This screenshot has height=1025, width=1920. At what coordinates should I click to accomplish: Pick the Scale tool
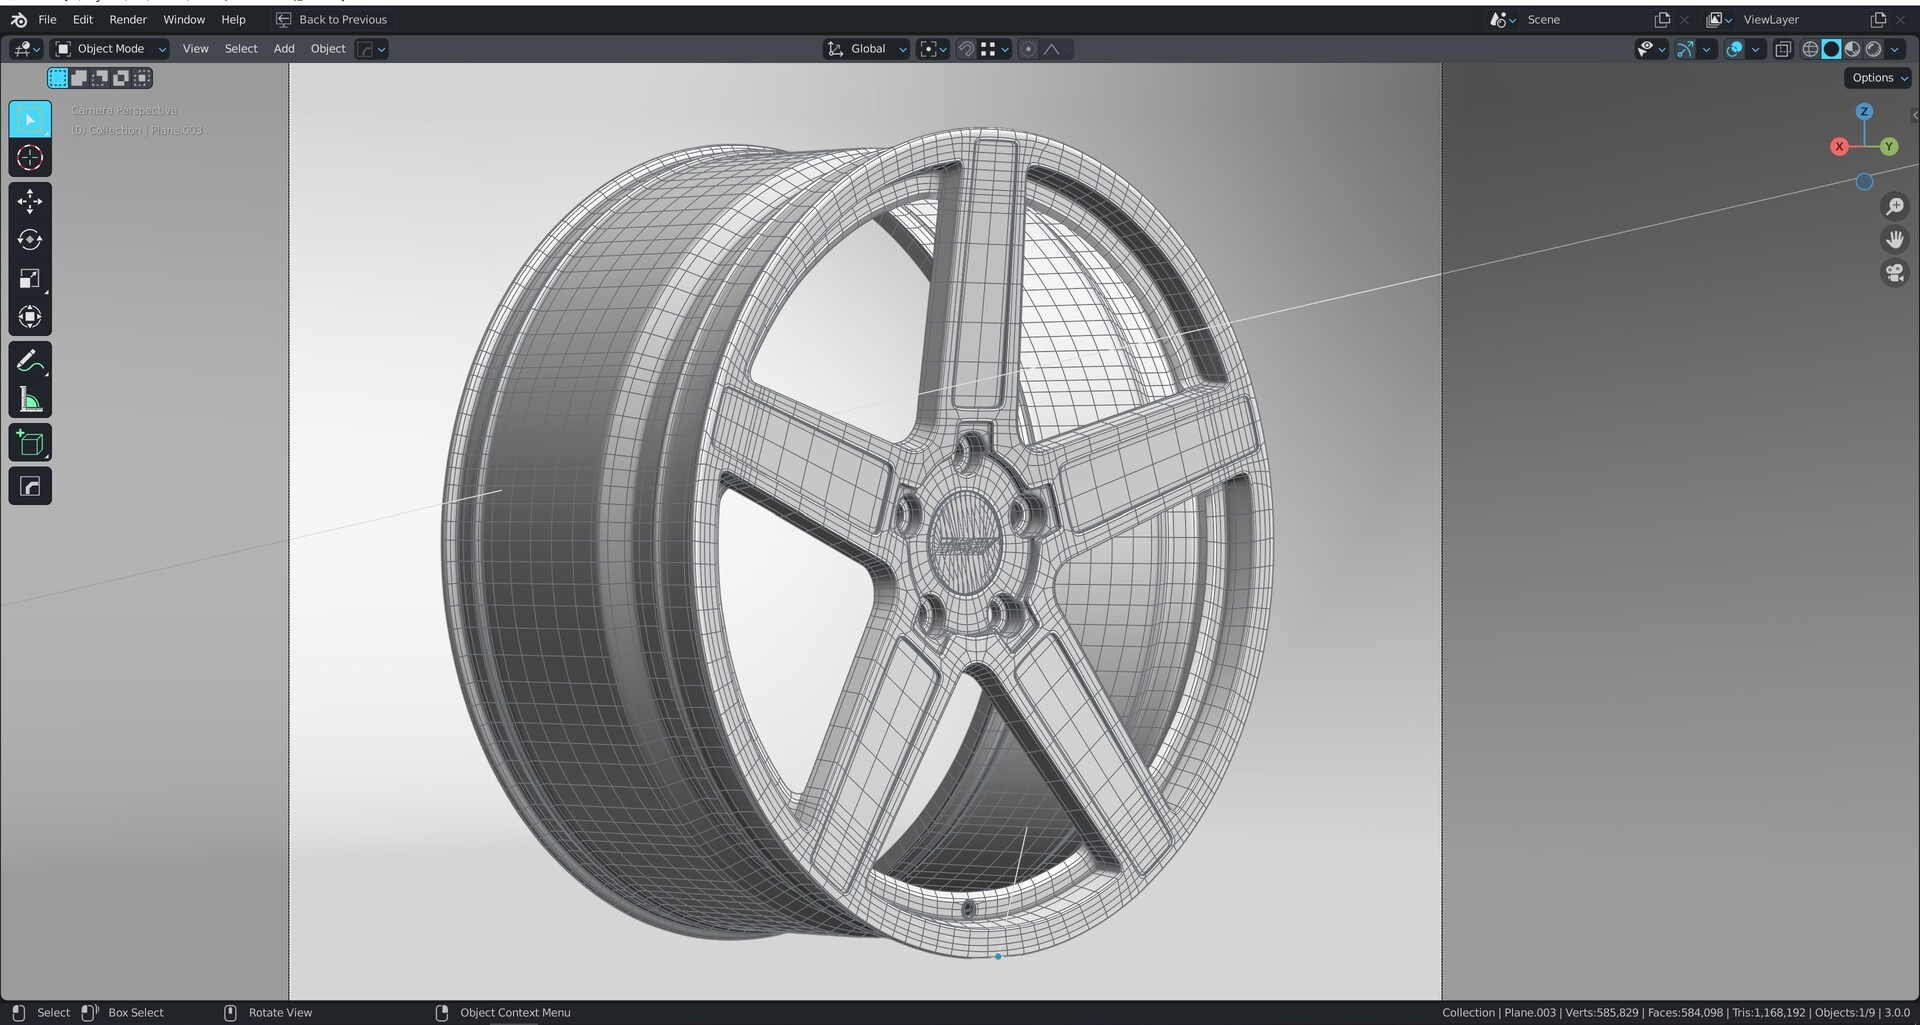click(30, 279)
